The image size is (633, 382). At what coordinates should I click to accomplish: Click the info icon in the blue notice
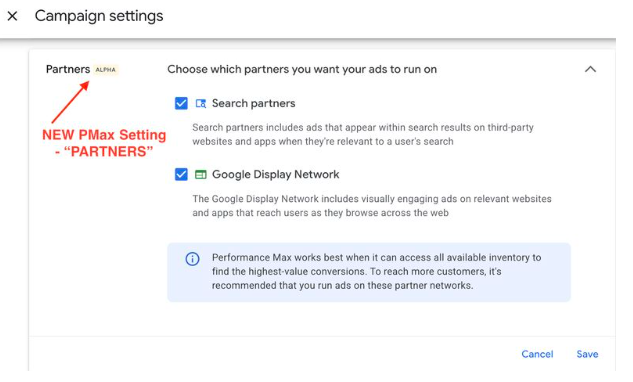[192, 259]
